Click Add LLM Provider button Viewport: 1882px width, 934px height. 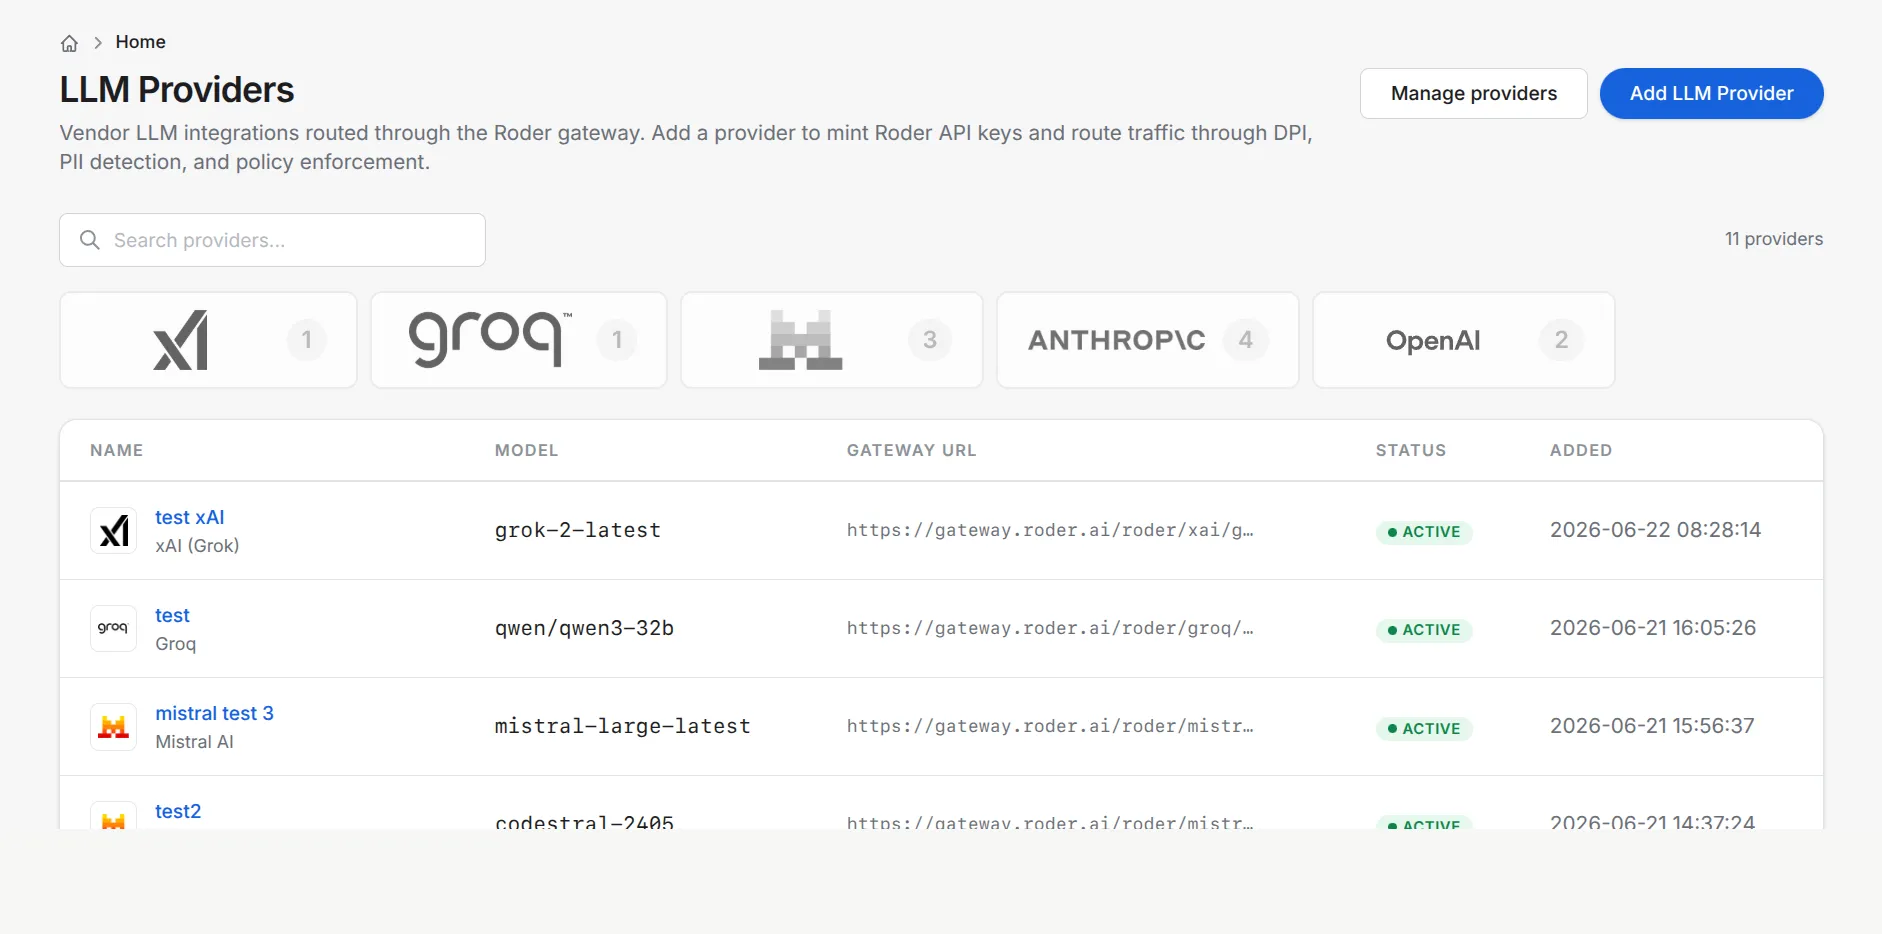pyautogui.click(x=1711, y=93)
